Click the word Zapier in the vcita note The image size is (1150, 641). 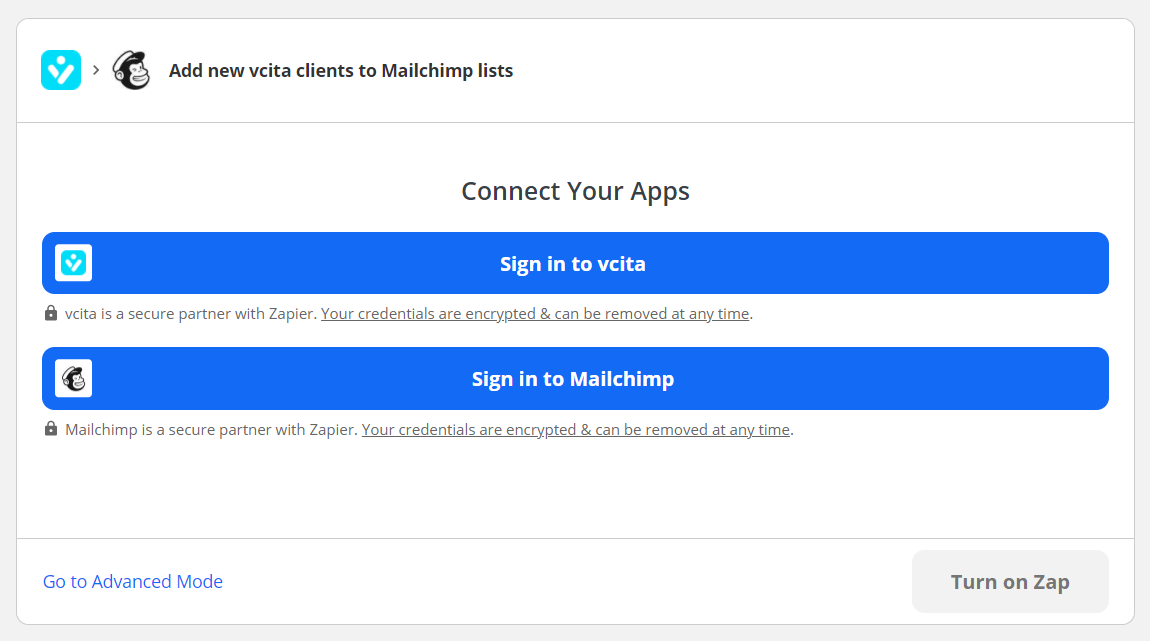pos(292,314)
